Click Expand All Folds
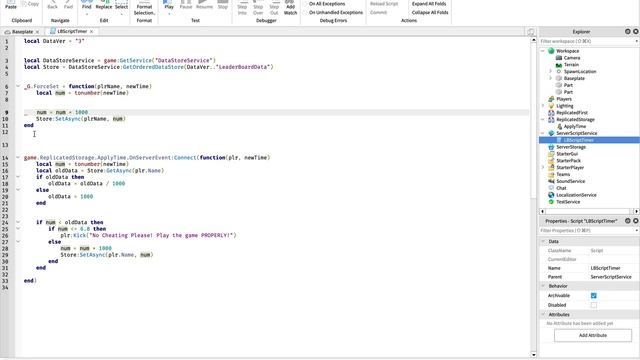640x360 pixels. pyautogui.click(x=429, y=4)
